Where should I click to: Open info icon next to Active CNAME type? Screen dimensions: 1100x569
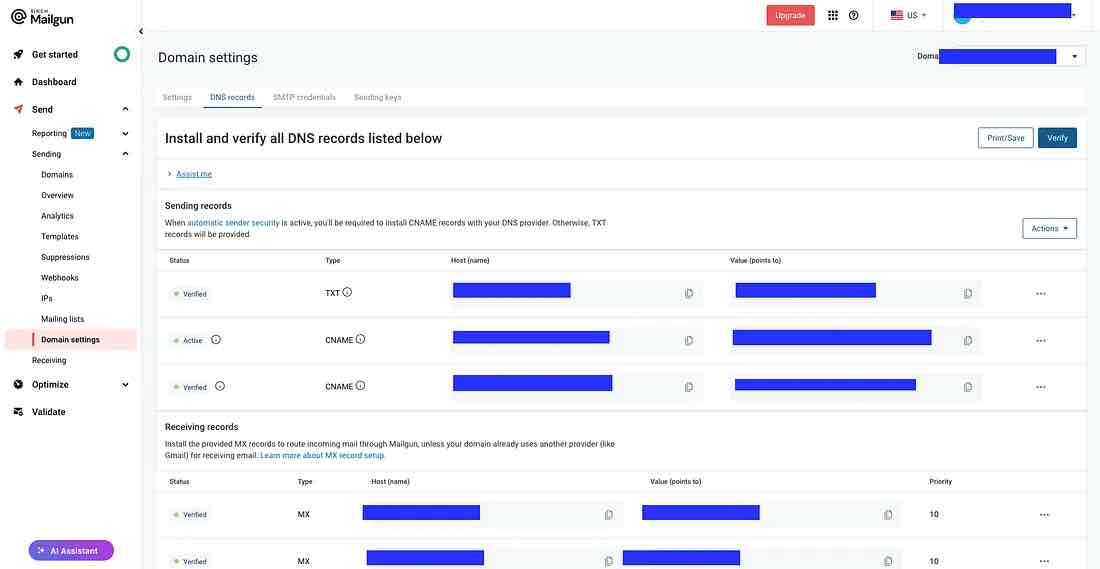[x=361, y=339]
